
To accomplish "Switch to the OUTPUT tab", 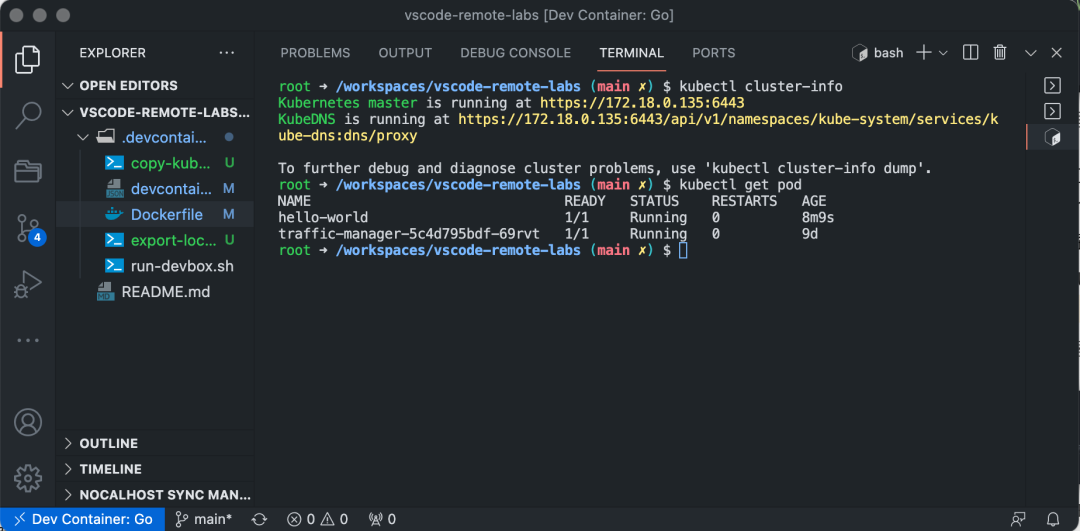I will pos(405,53).
